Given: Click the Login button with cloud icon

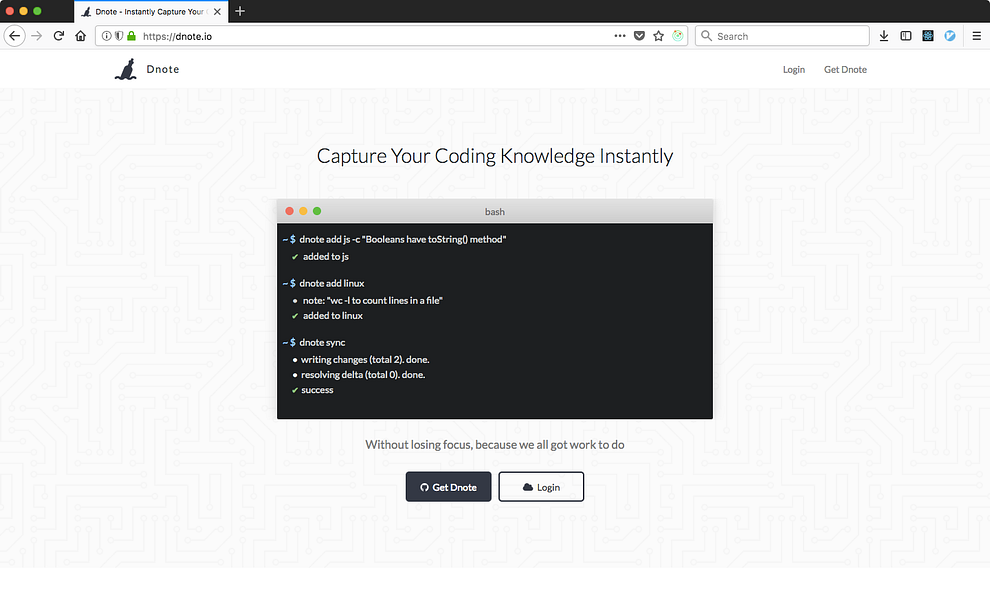Looking at the screenshot, I should tap(541, 487).
